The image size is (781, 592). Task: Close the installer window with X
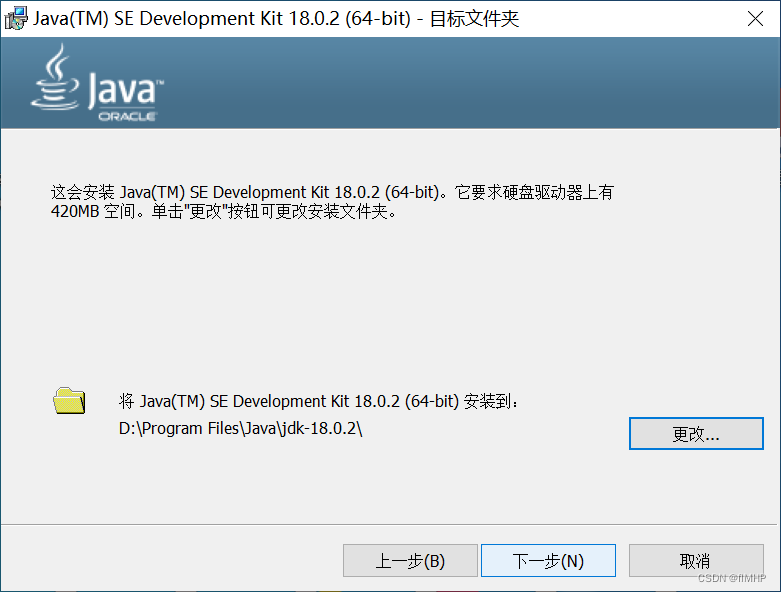pyautogui.click(x=756, y=18)
